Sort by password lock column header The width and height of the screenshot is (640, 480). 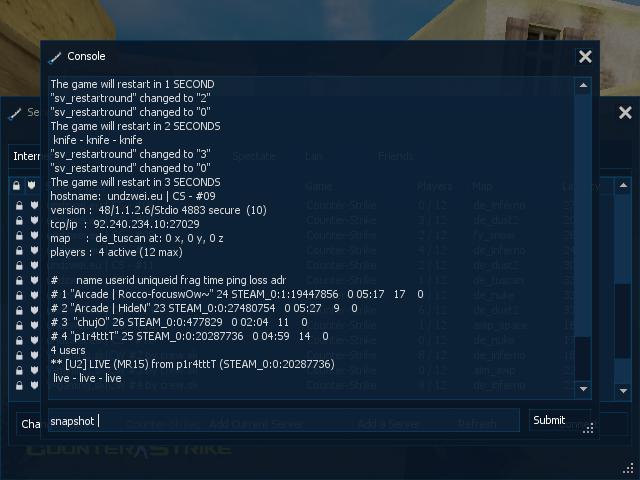click(16, 186)
